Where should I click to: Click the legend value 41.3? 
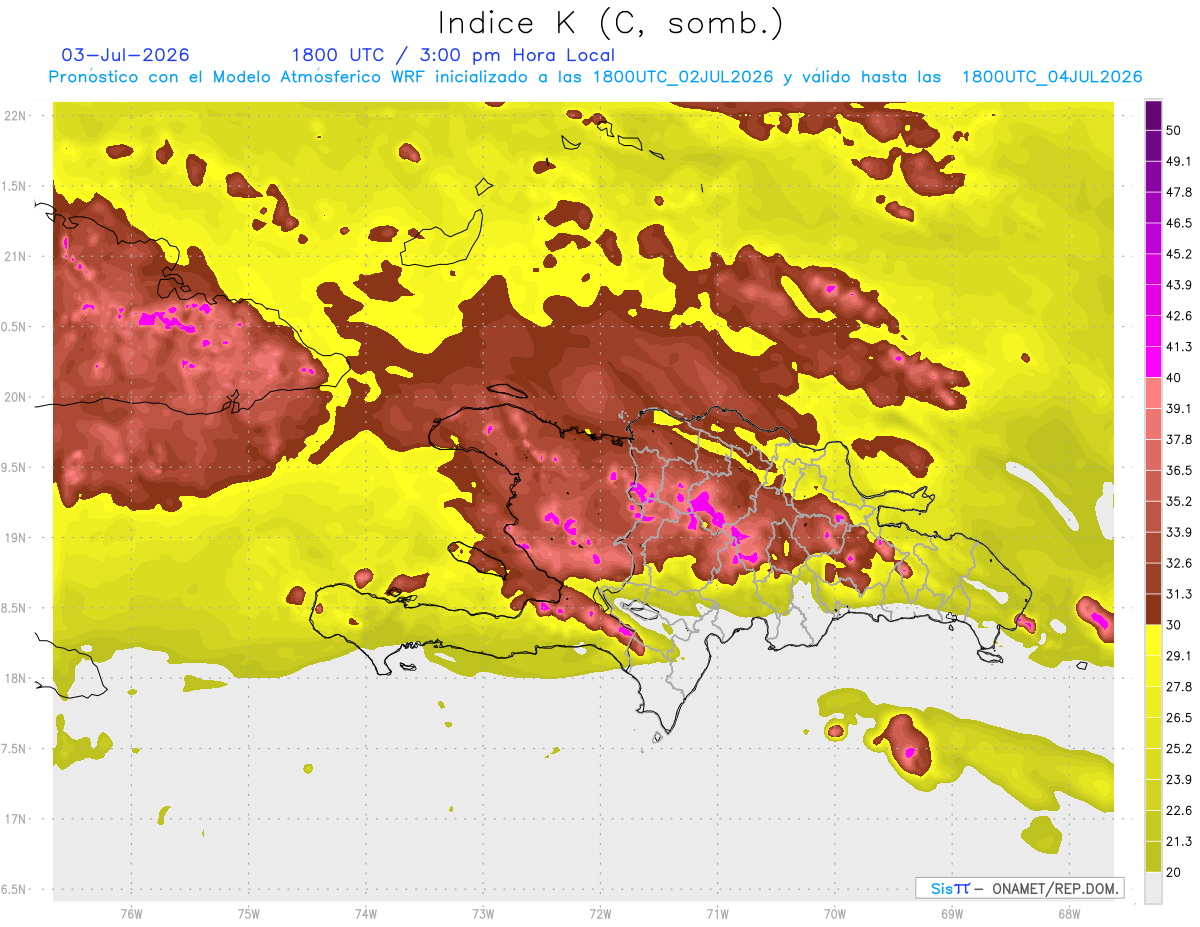coord(1179,347)
